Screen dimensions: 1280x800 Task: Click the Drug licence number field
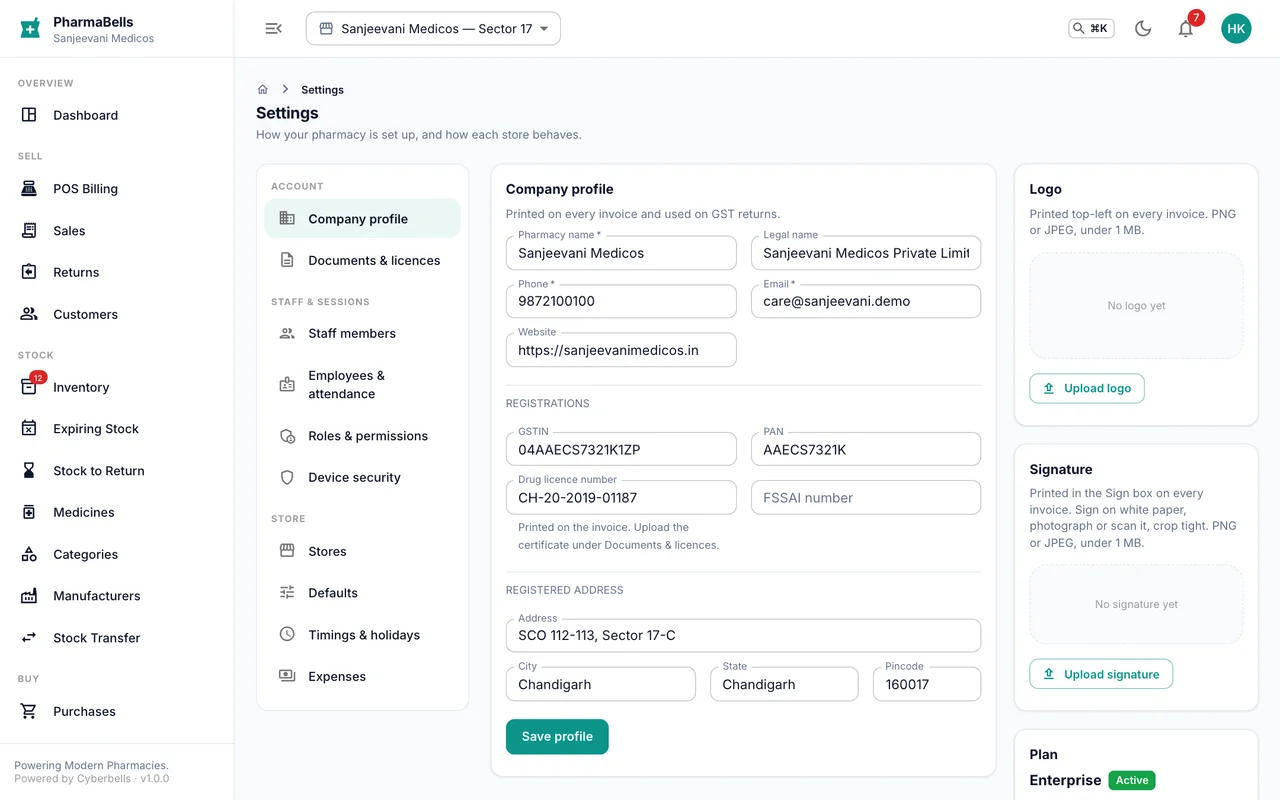point(621,497)
